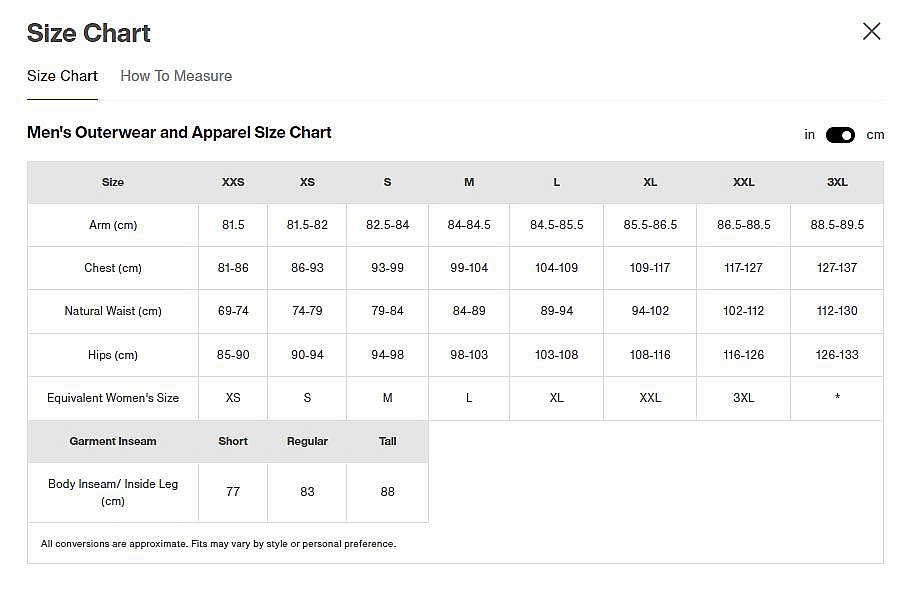Click the Natural Waist (cm) row label
Image resolution: width=900 pixels, height=593 pixels.
[113, 311]
